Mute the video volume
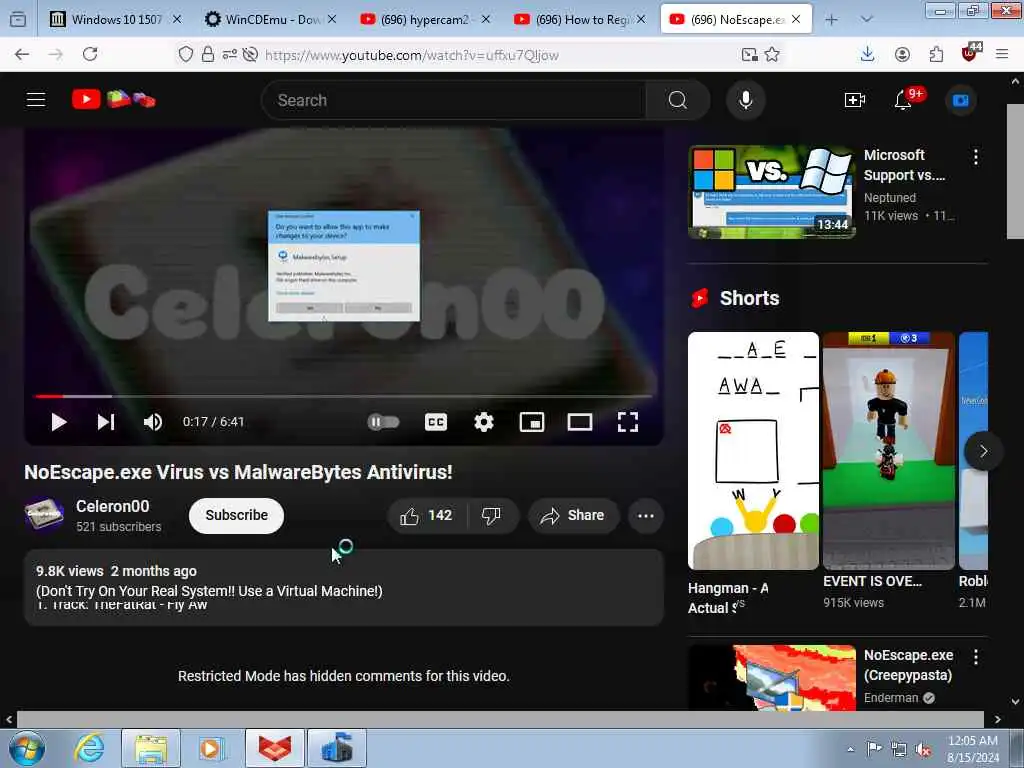This screenshot has width=1024, height=768. 153,422
